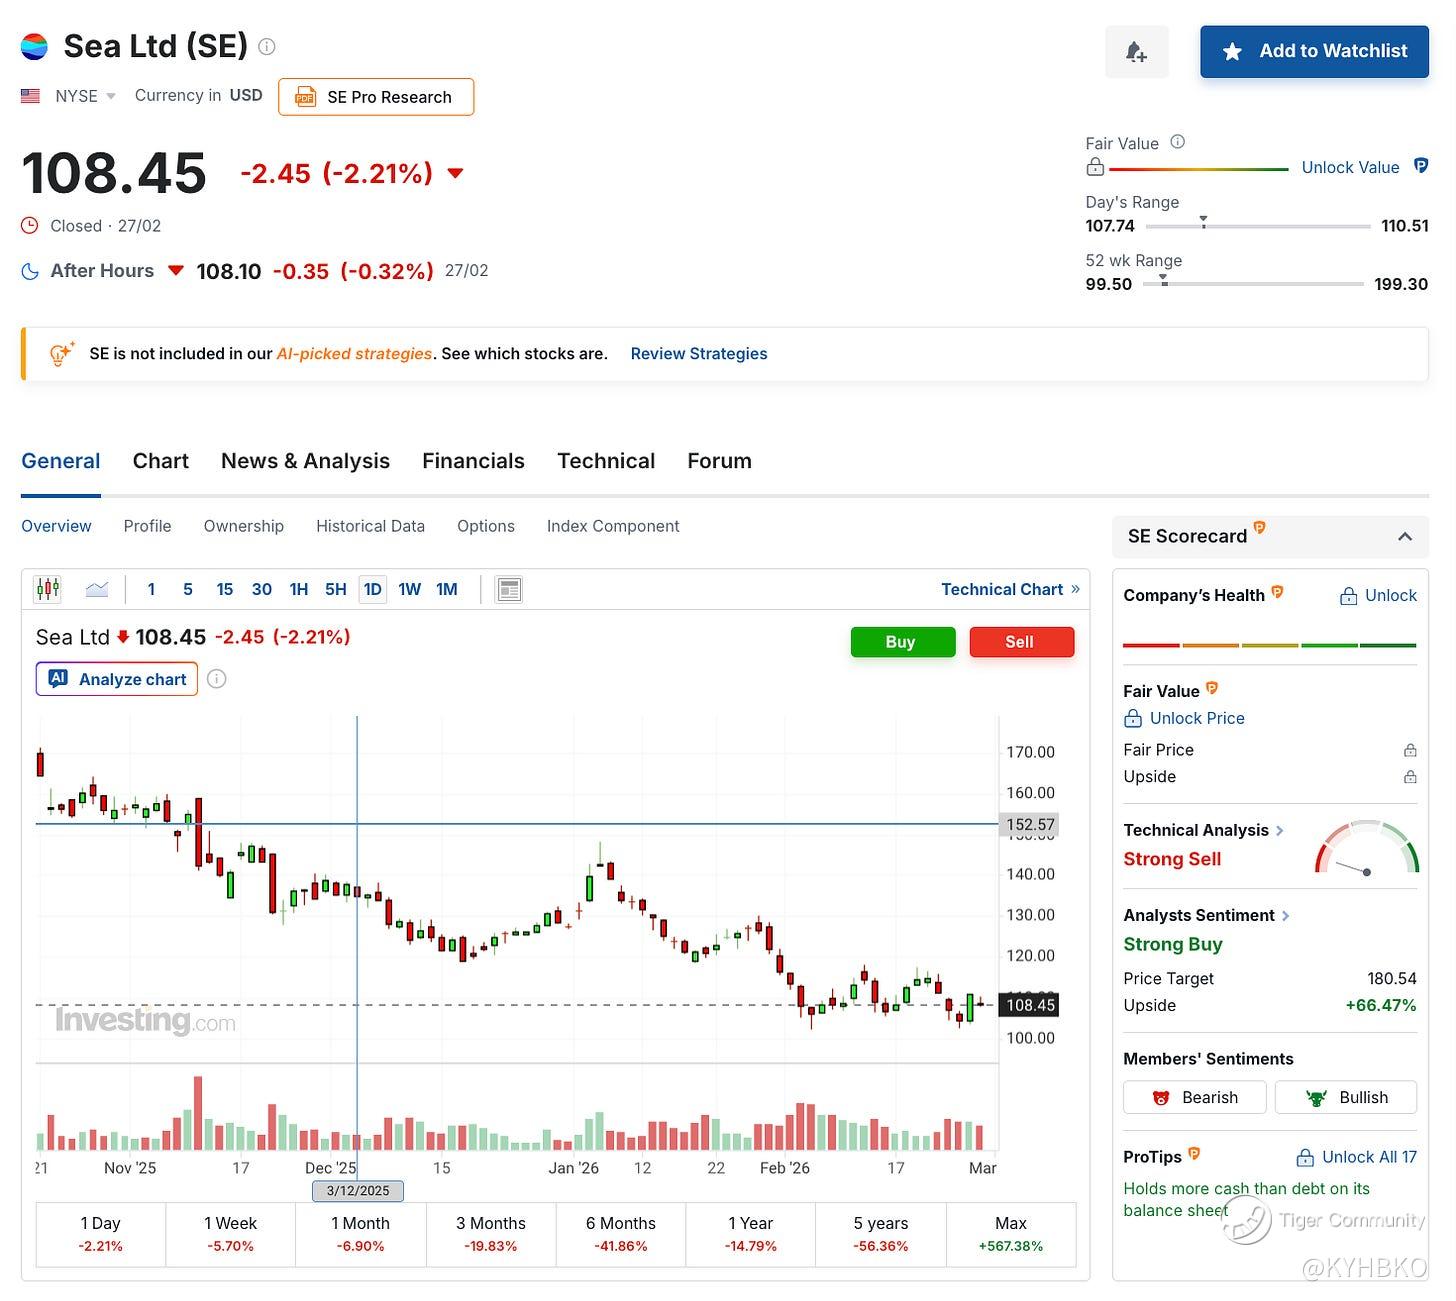Image resolution: width=1456 pixels, height=1301 pixels.
Task: Click Unlock Price under Fair Value
Action: (x=1184, y=718)
